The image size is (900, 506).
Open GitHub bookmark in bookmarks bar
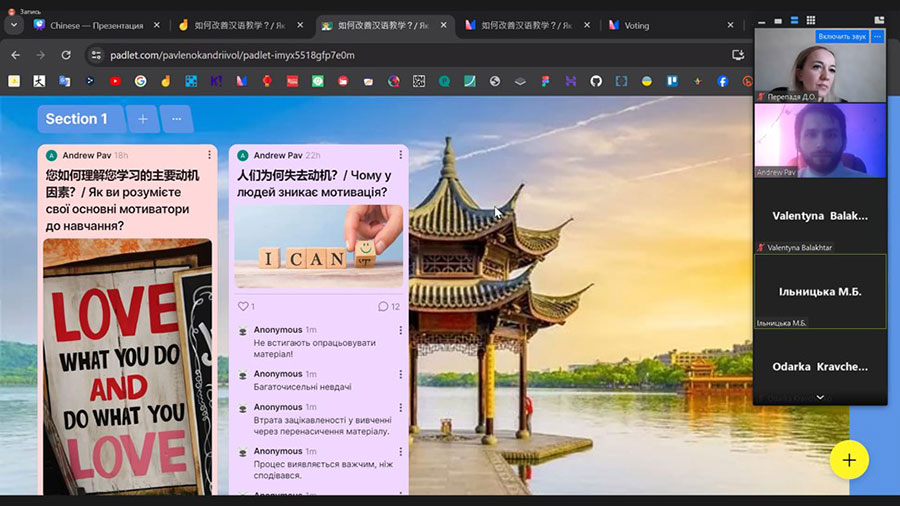pos(596,81)
